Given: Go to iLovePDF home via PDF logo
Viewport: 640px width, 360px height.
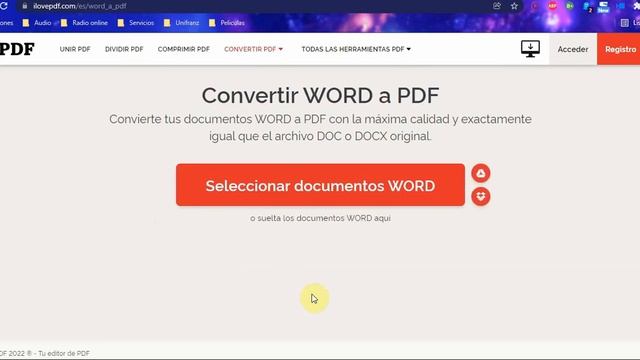Looking at the screenshot, I should [x=17, y=49].
